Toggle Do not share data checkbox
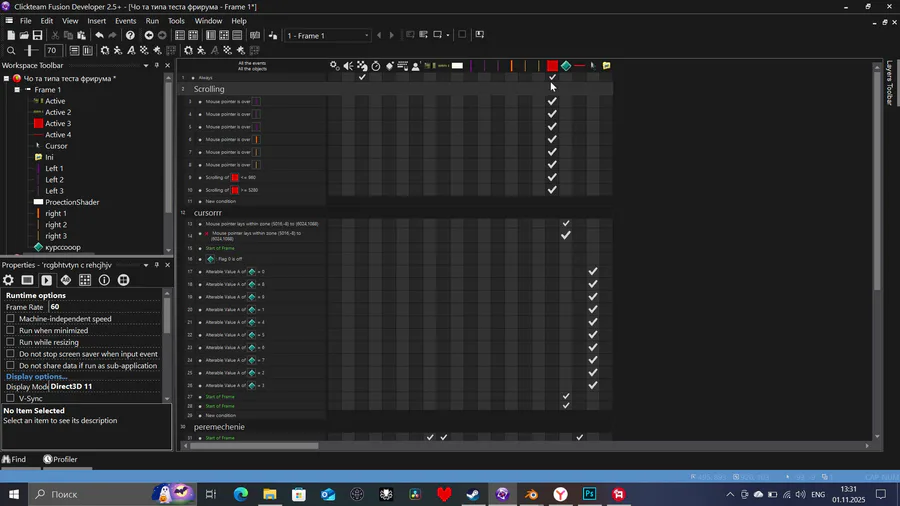 pos(10,365)
